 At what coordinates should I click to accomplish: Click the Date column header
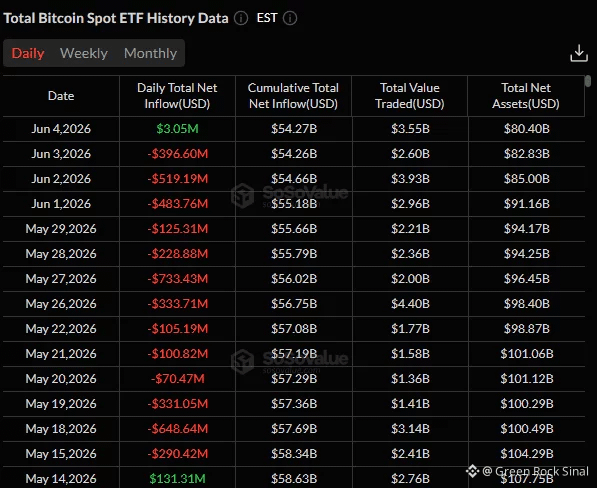(61, 96)
